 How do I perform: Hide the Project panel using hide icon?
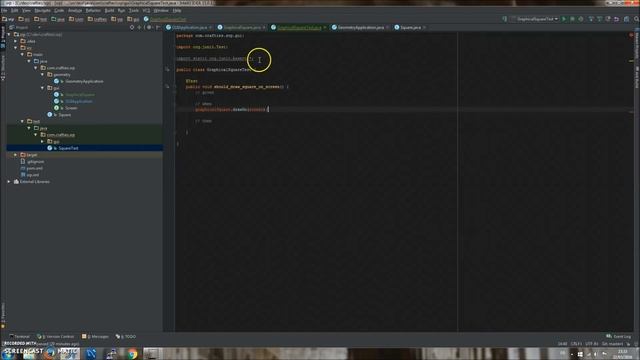coord(158,27)
